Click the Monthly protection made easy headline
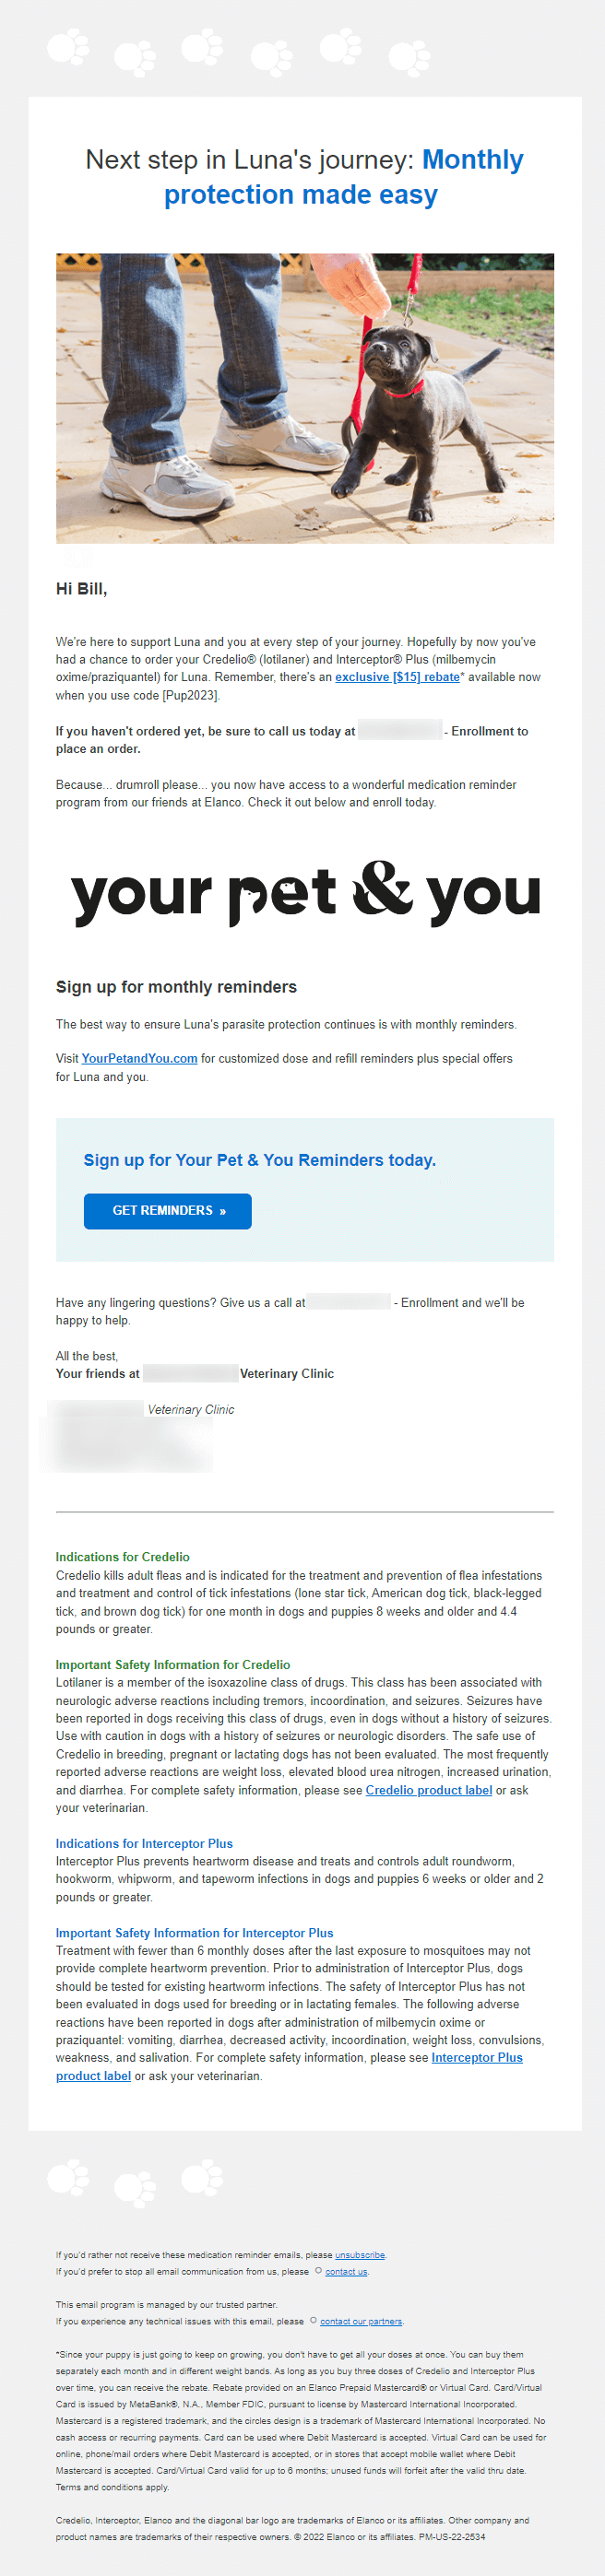This screenshot has width=605, height=2576. point(343,177)
